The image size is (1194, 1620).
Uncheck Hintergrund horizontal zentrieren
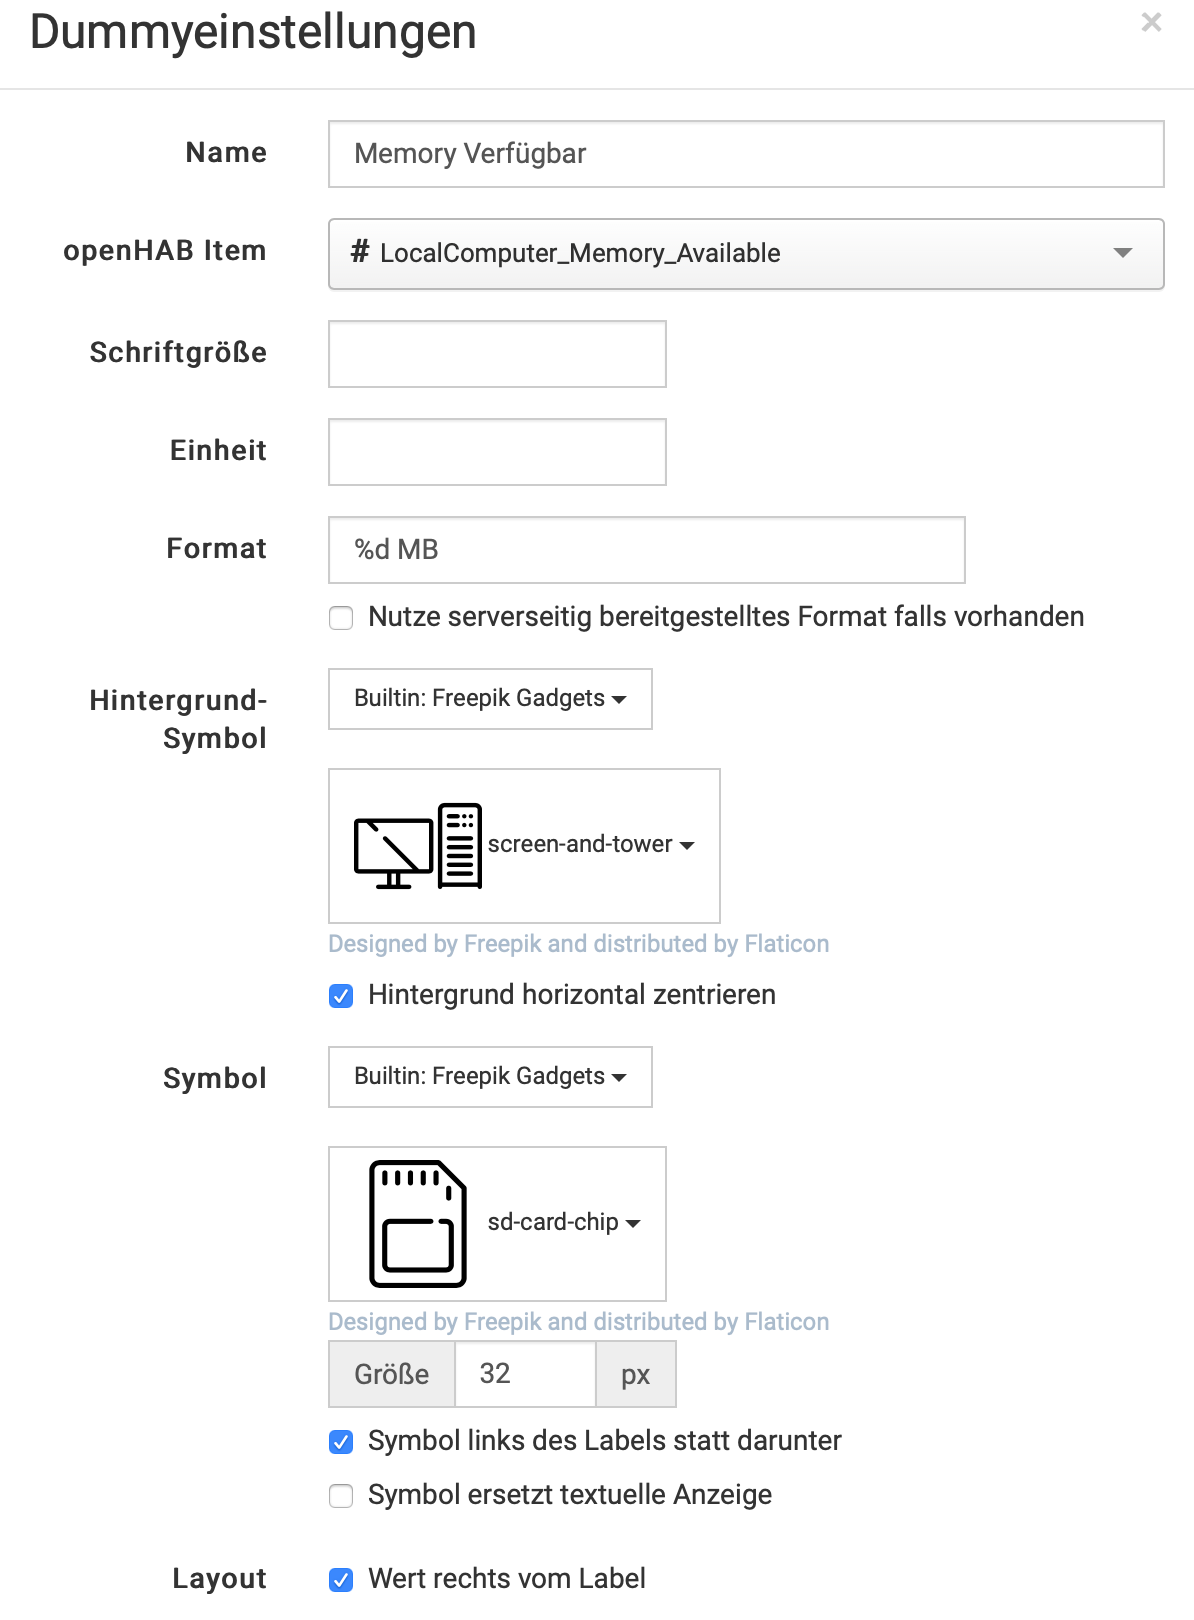(342, 996)
